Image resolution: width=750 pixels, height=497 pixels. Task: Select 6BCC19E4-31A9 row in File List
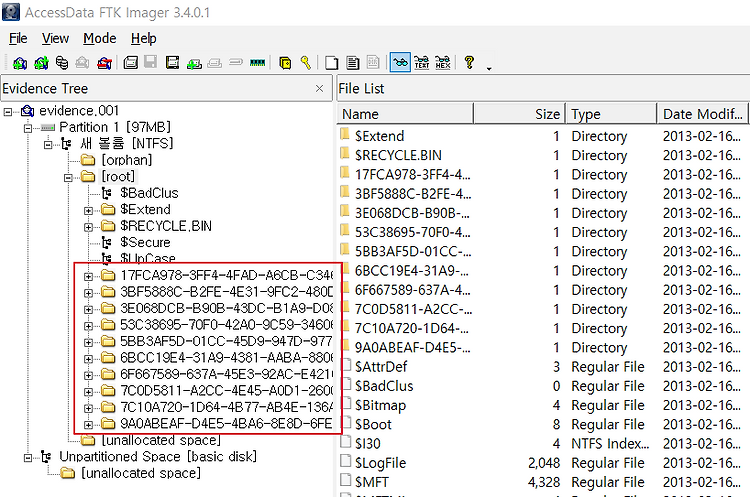click(x=543, y=271)
